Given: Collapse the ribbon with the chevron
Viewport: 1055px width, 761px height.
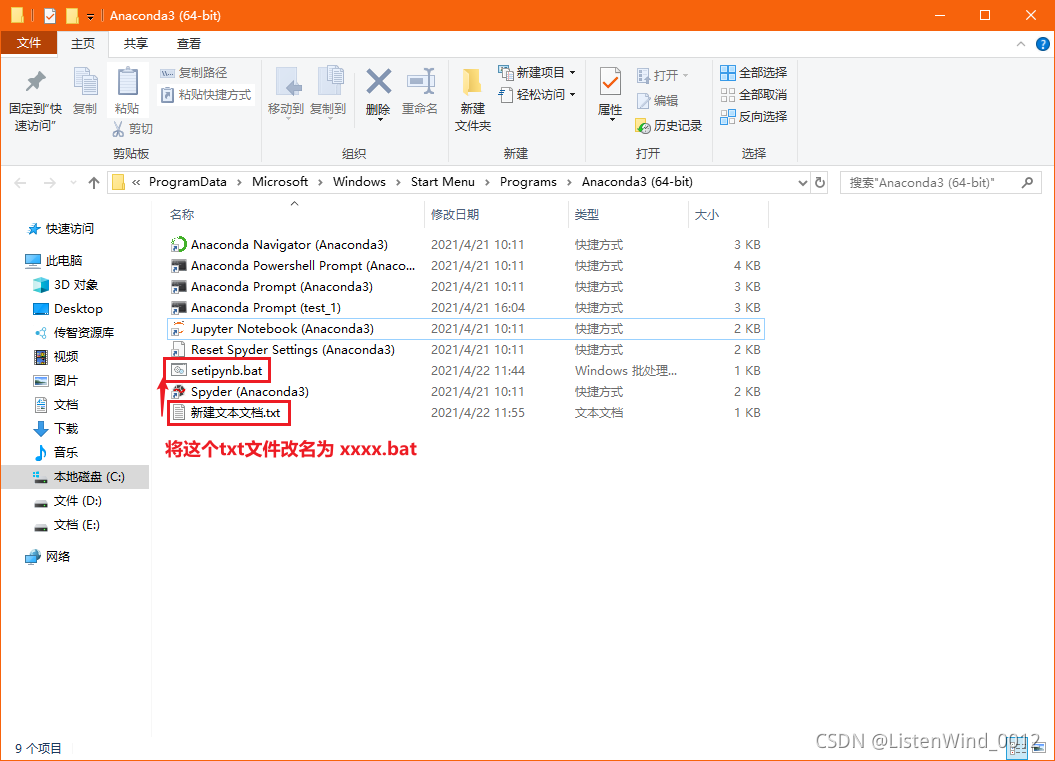Looking at the screenshot, I should pos(1021,44).
